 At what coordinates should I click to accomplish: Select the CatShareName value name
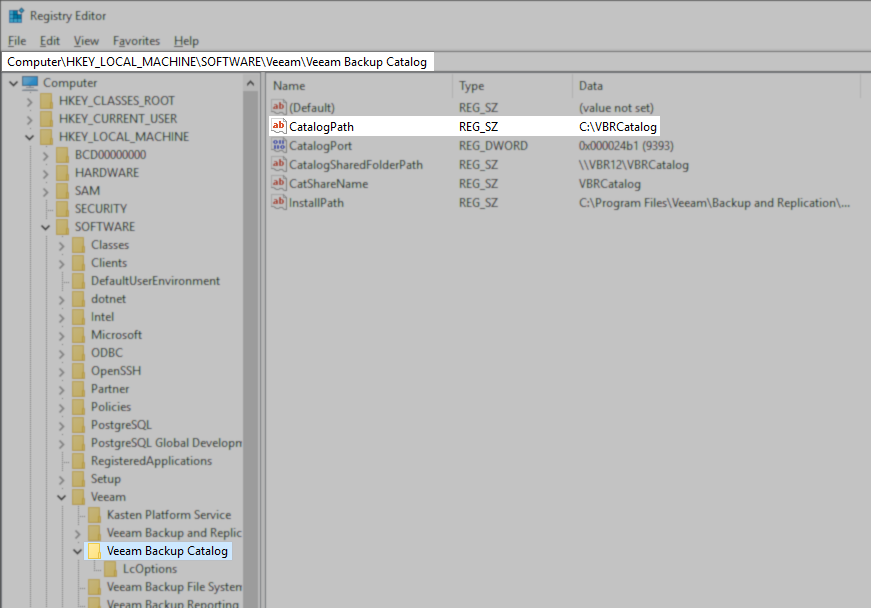pyautogui.click(x=328, y=184)
